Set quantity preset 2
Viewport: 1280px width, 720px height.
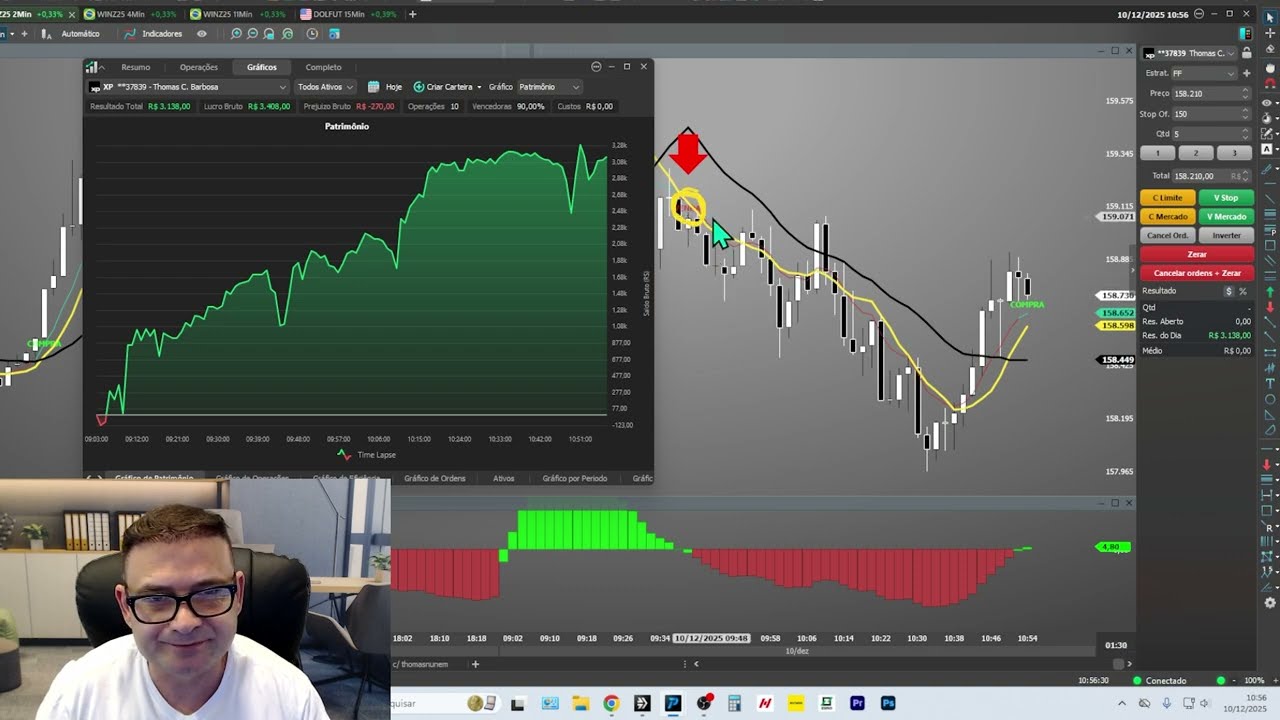click(1196, 153)
